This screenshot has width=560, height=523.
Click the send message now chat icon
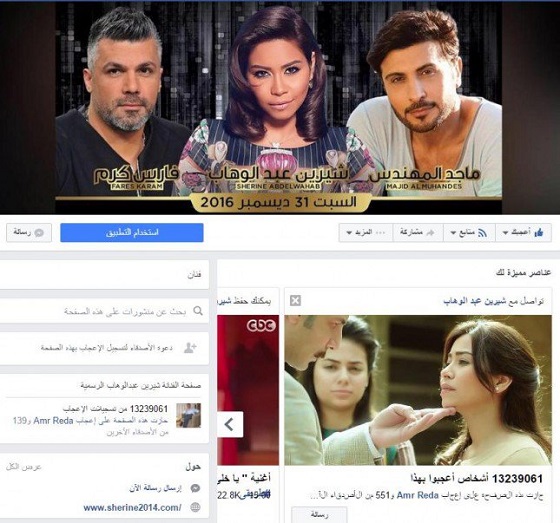point(195,488)
